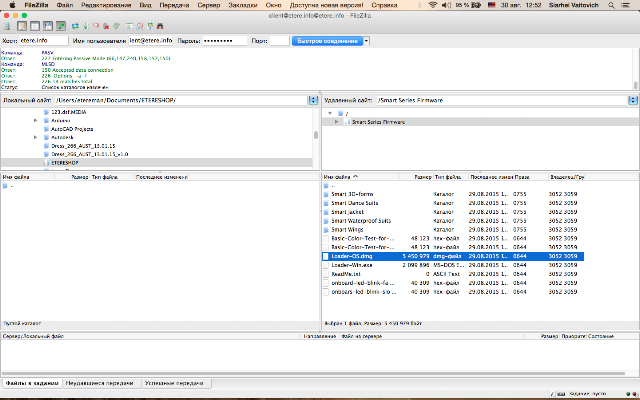Switch to the Failed transfers tab
640x400 pixels.
[100, 383]
